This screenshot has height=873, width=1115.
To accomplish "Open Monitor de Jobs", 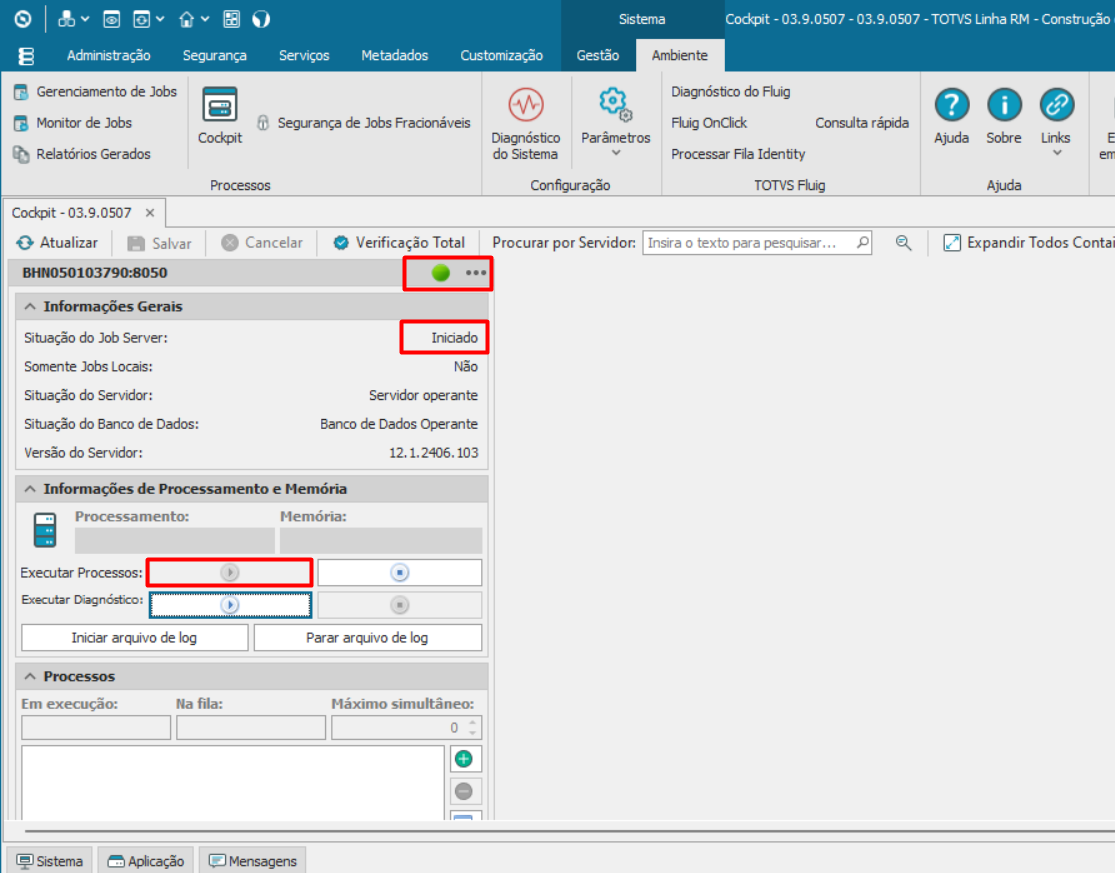I will (73, 123).
